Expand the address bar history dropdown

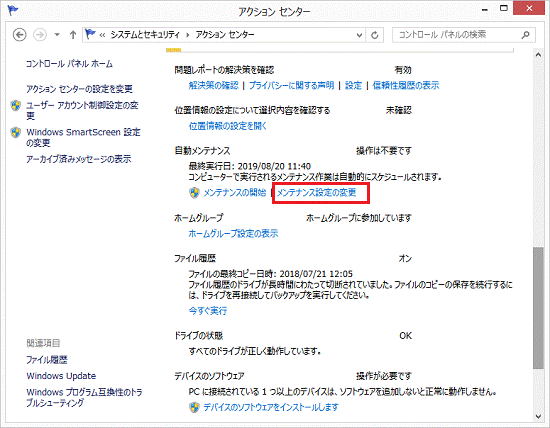click(x=359, y=35)
